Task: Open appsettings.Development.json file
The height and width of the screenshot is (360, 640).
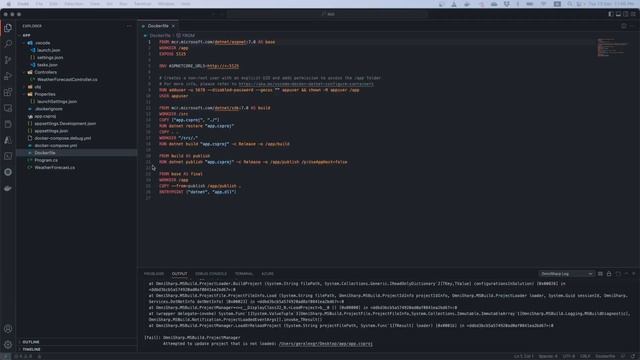Action: coord(65,124)
